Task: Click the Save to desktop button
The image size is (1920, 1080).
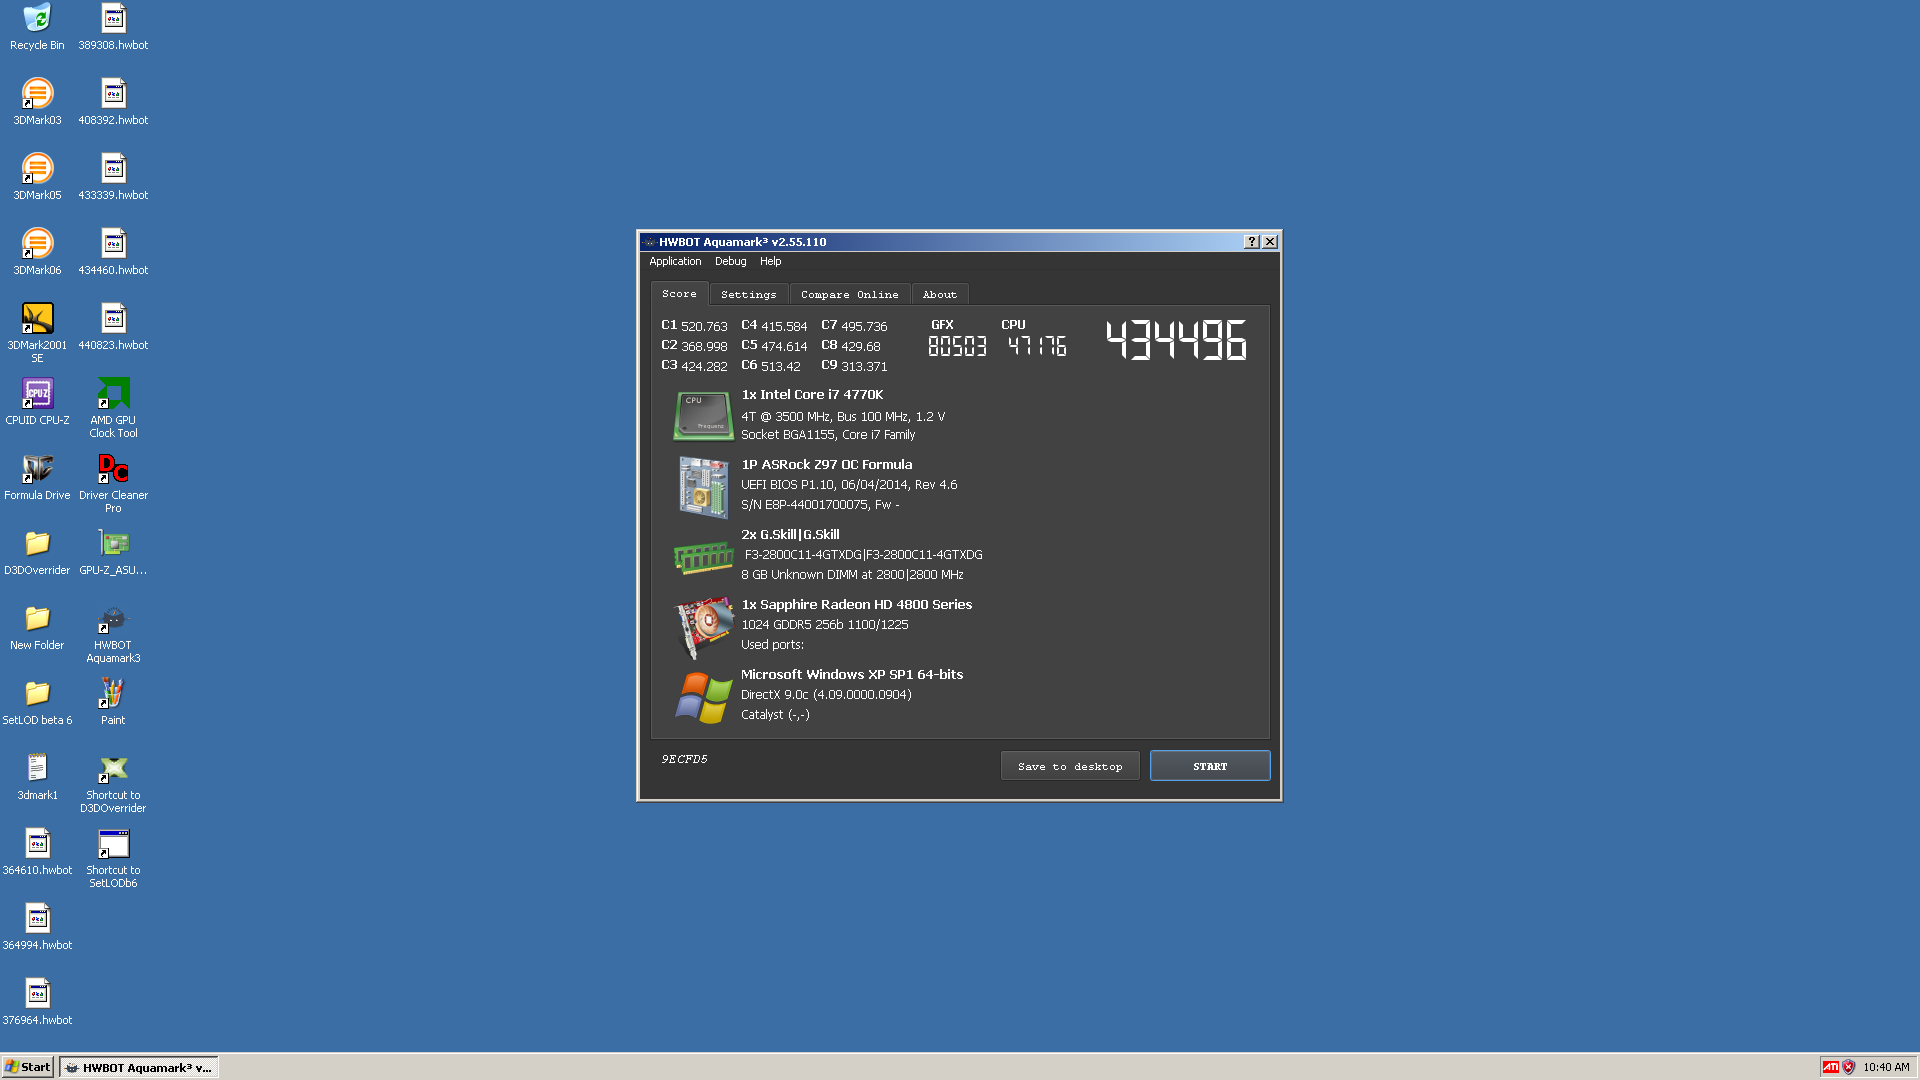Action: click(1070, 766)
